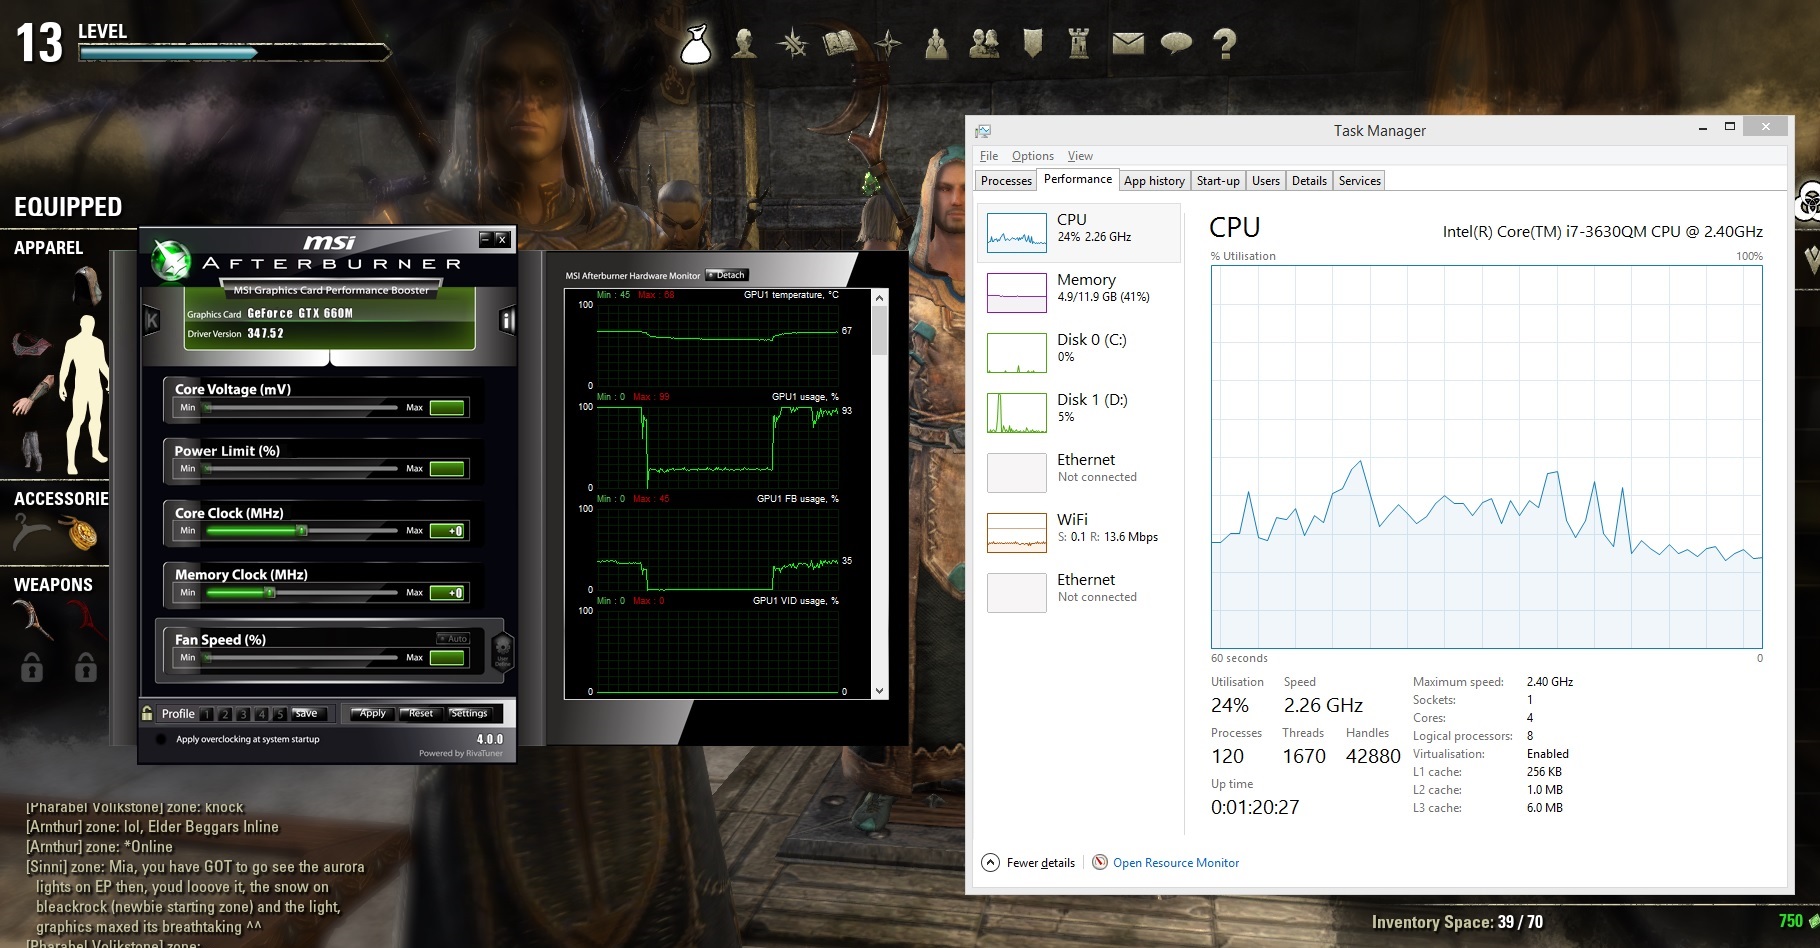Viewport: 1820px width, 948px height.
Task: Click Detach on the Hardware Monitor
Action: click(727, 275)
